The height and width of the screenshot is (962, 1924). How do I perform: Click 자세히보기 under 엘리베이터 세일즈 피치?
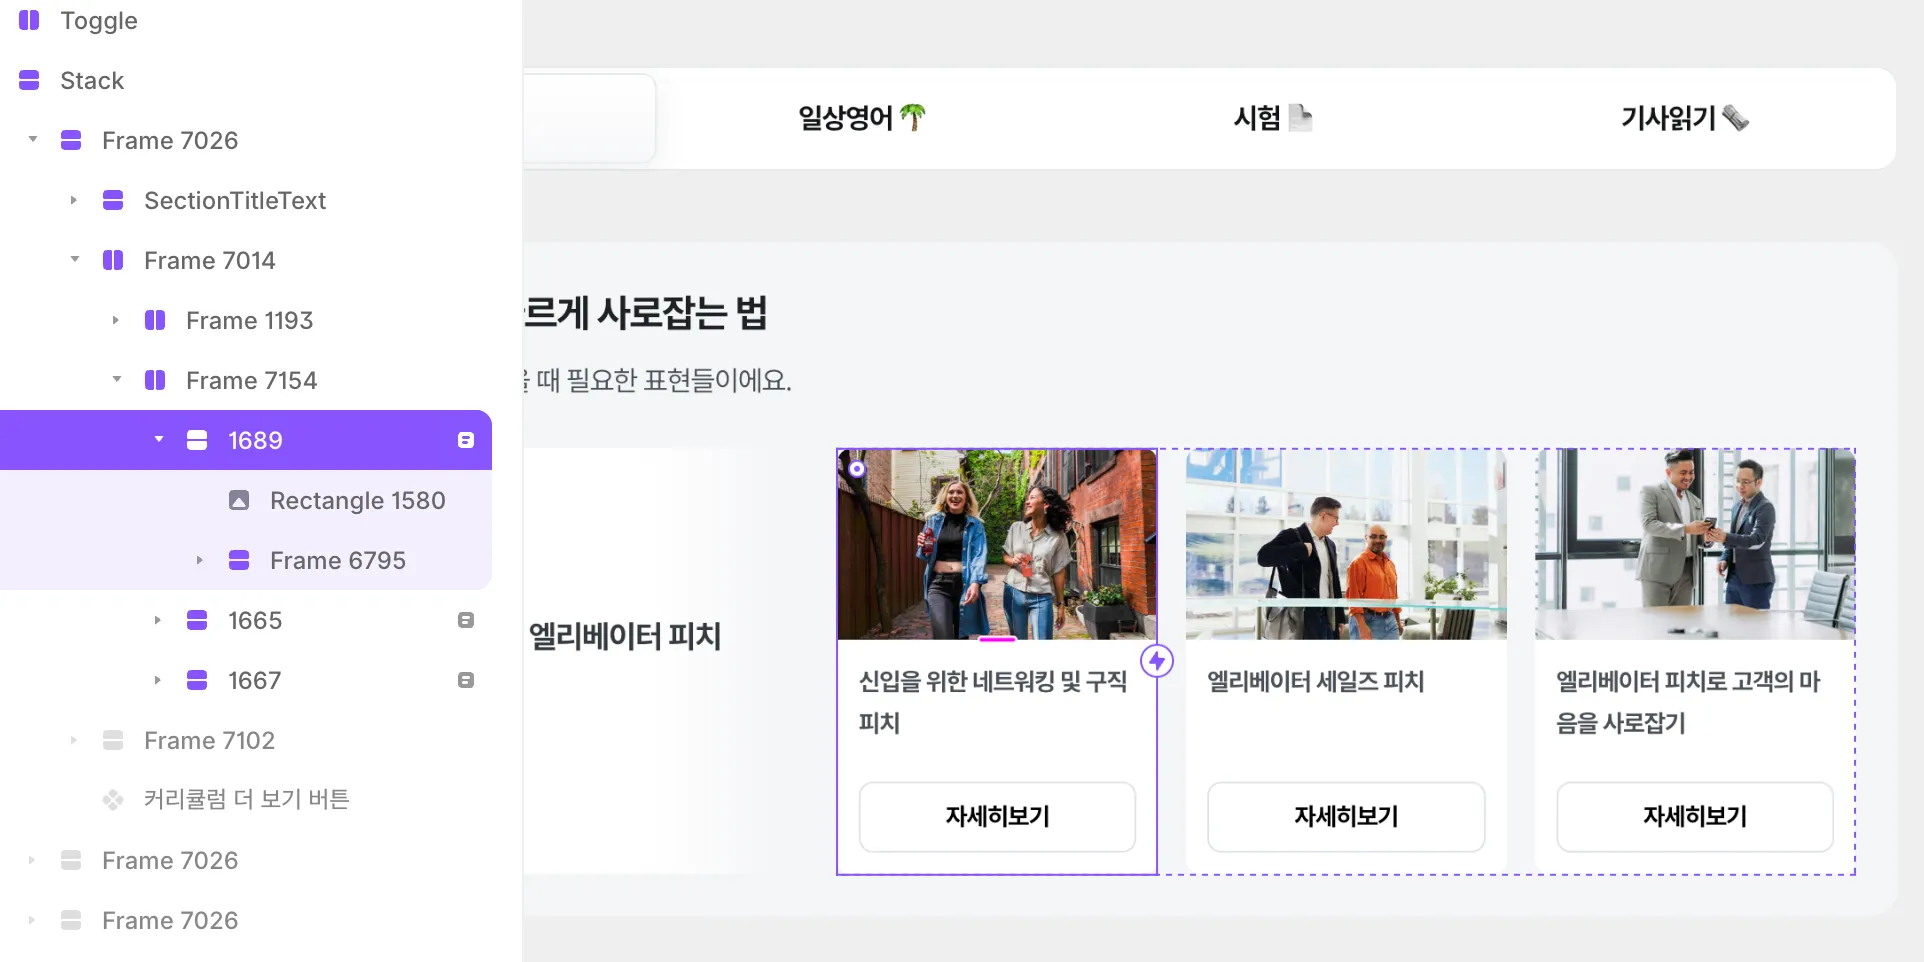point(1346,816)
